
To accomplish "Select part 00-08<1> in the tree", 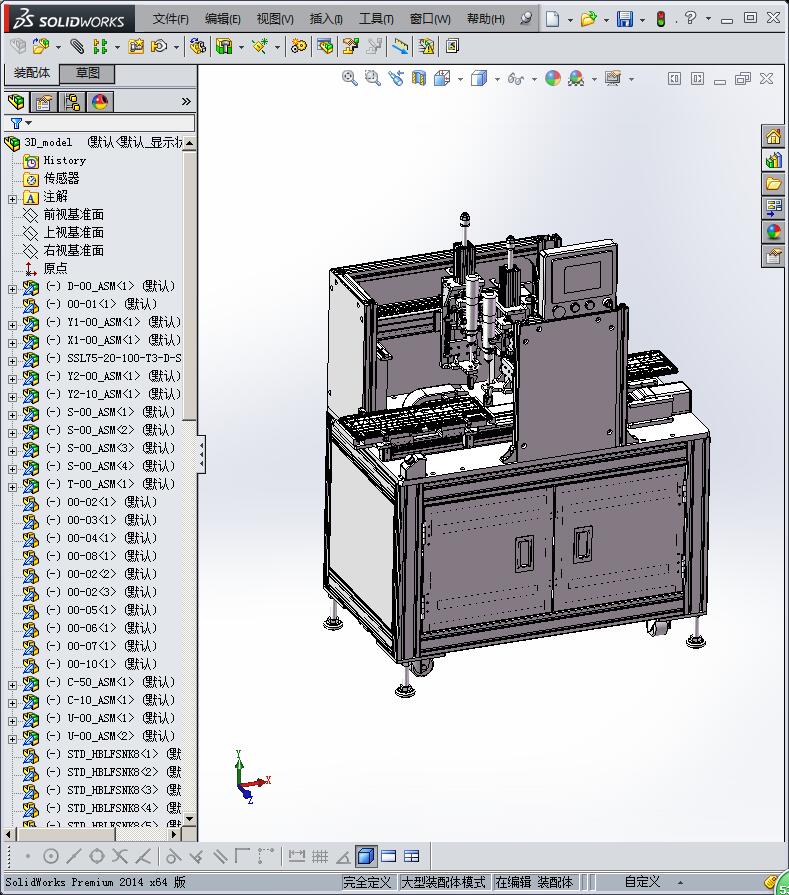I will [102, 556].
